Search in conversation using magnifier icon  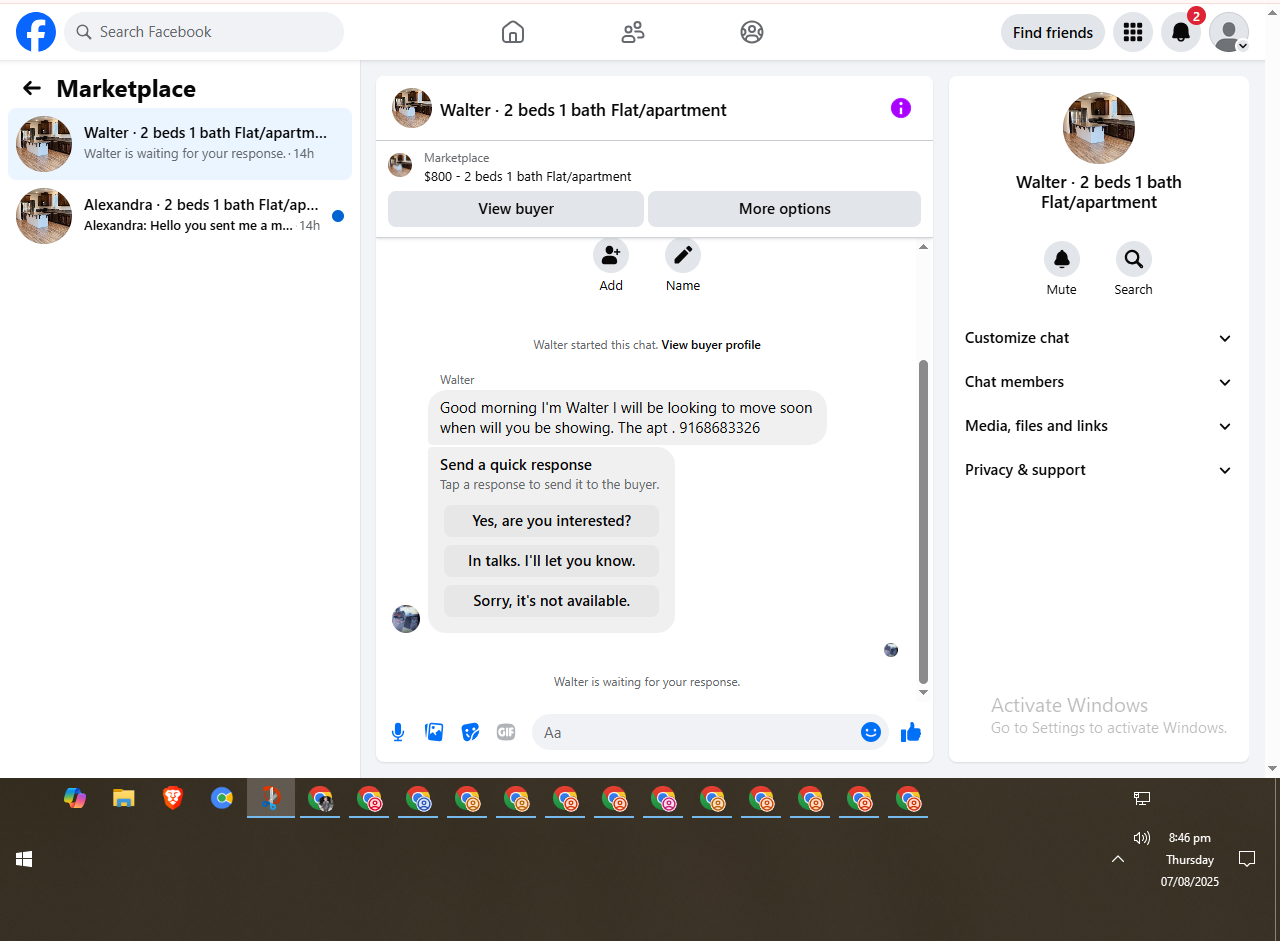1134,259
